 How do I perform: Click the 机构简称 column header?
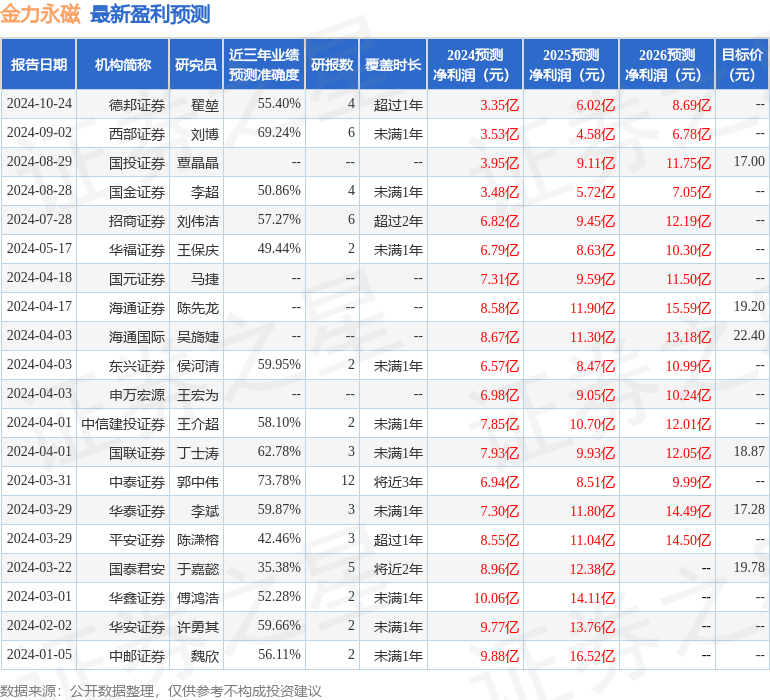click(x=123, y=64)
